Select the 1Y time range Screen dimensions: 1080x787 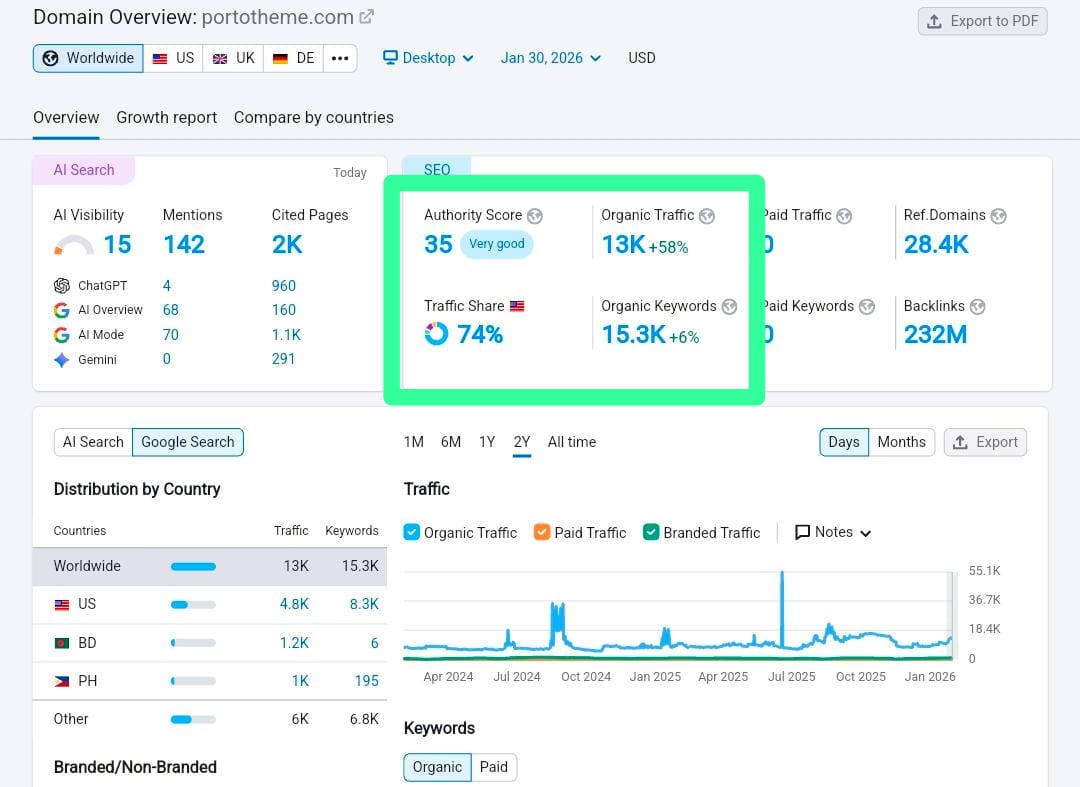point(487,442)
